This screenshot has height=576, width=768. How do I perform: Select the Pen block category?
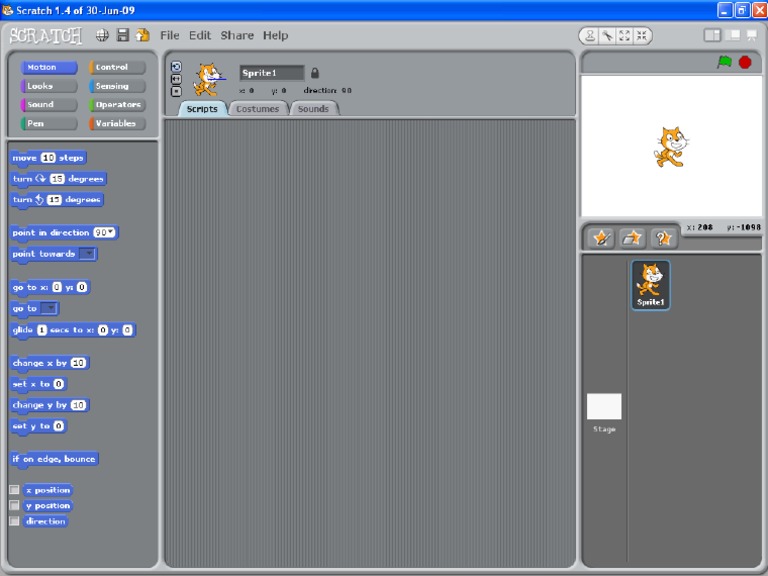(x=49, y=123)
